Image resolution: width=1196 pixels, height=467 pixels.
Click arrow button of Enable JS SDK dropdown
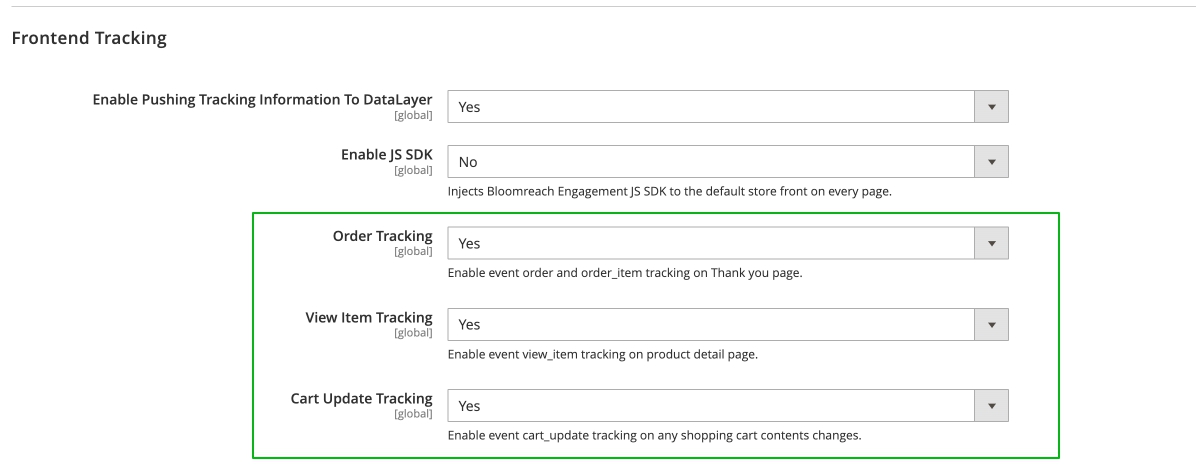pos(991,162)
